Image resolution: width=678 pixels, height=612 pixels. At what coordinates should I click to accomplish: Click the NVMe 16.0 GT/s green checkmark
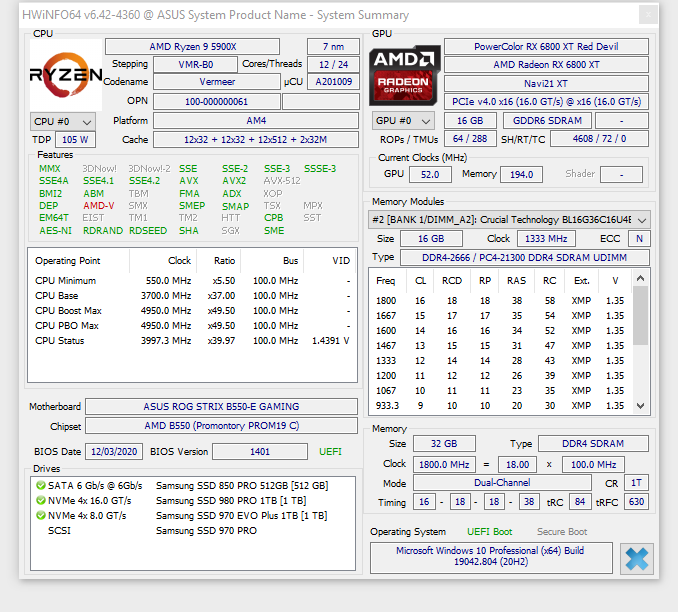click(41, 500)
